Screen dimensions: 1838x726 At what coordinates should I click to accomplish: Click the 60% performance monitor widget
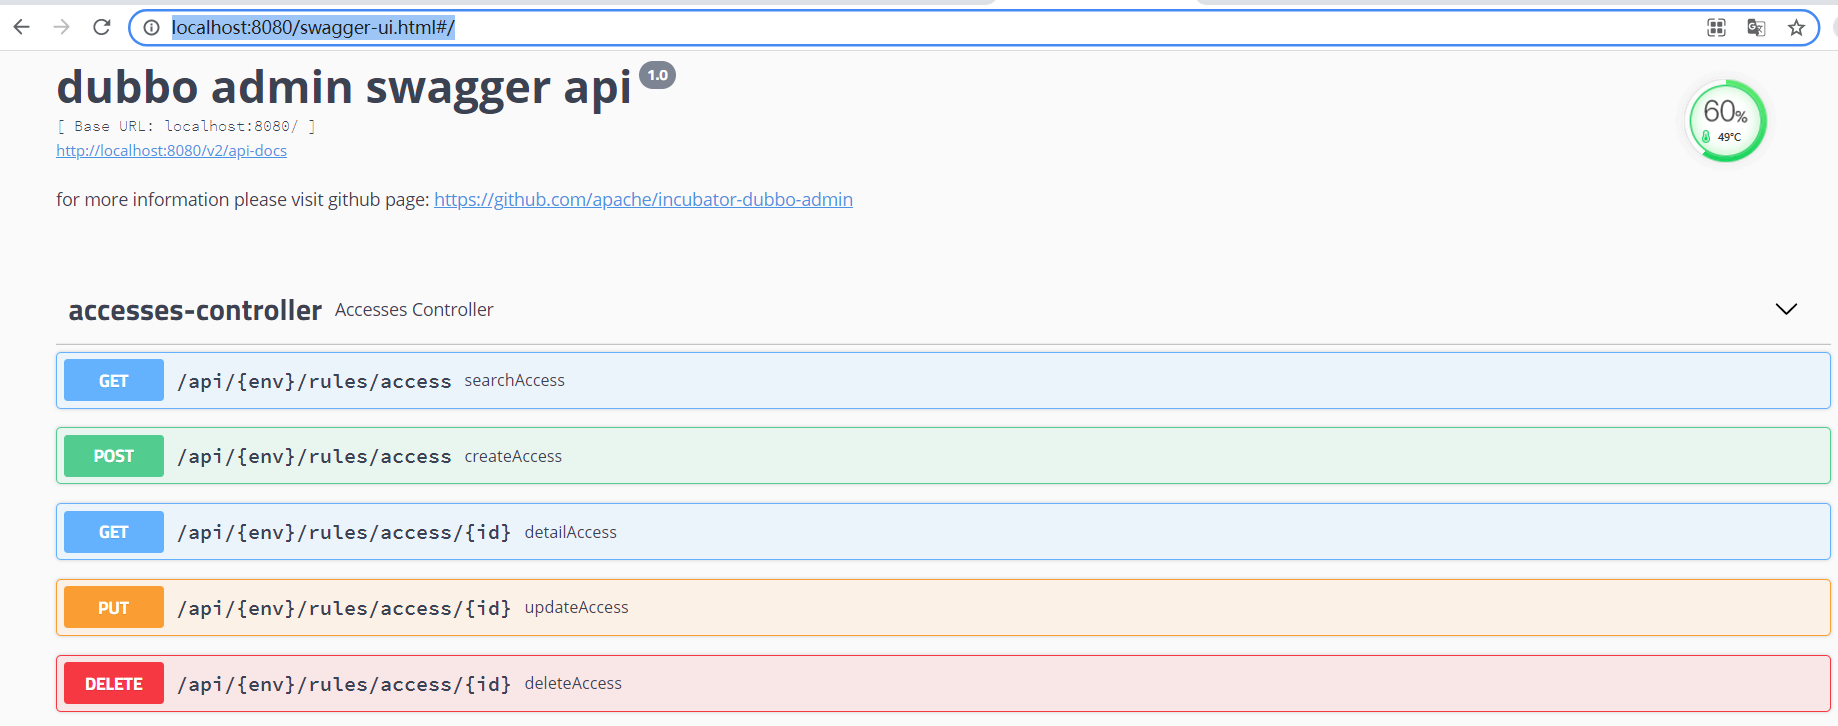point(1726,121)
